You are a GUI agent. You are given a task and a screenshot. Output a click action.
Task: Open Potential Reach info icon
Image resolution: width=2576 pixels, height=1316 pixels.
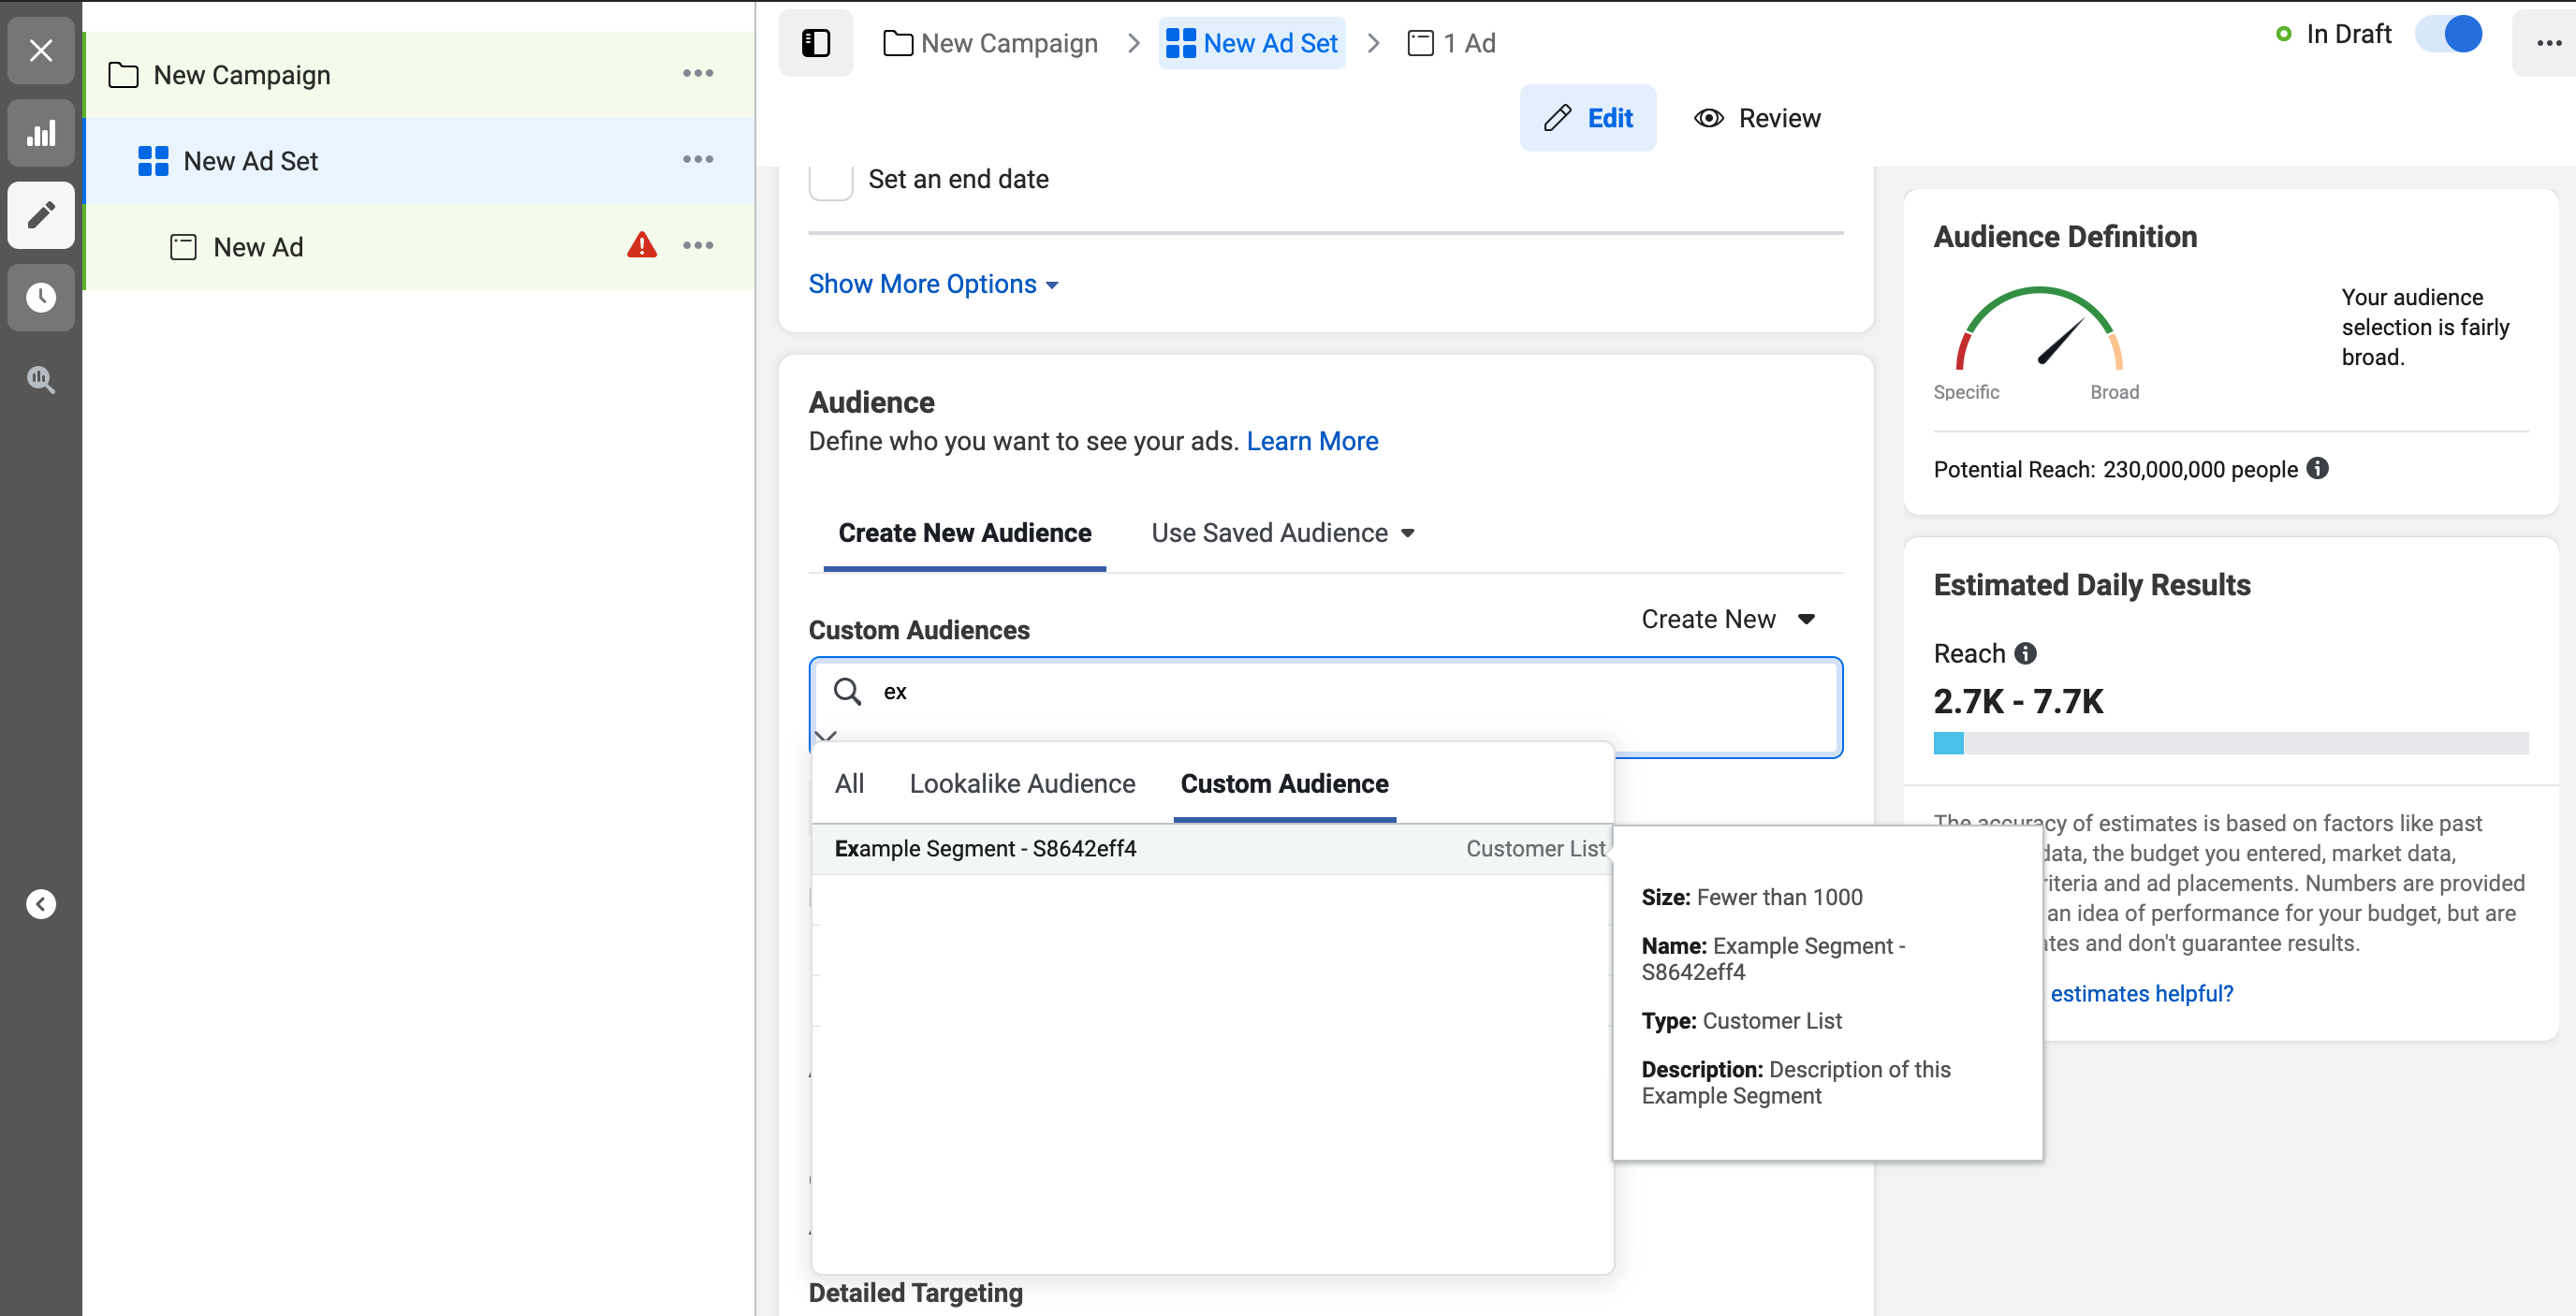(2317, 468)
